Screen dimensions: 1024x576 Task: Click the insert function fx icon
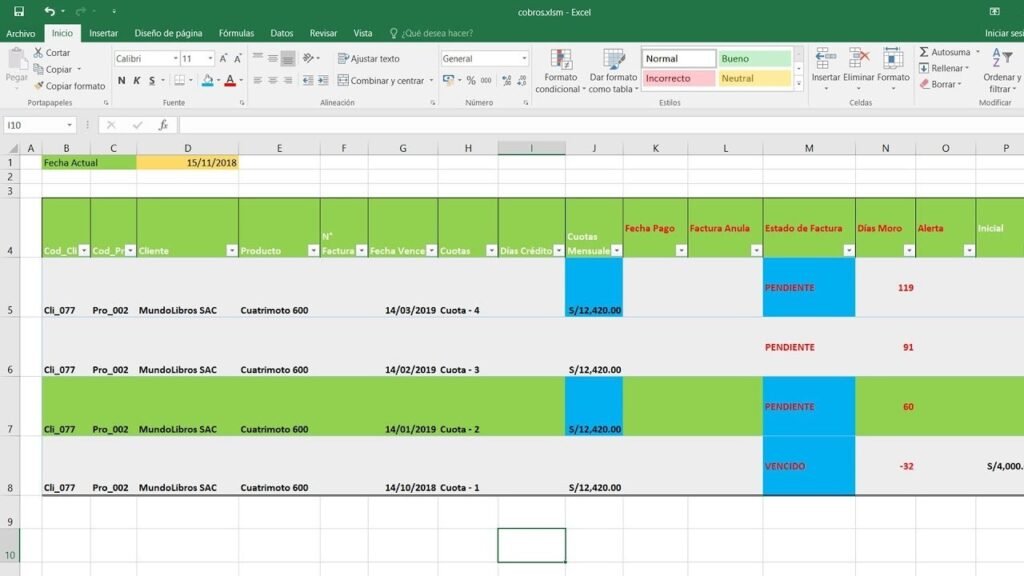coord(163,125)
